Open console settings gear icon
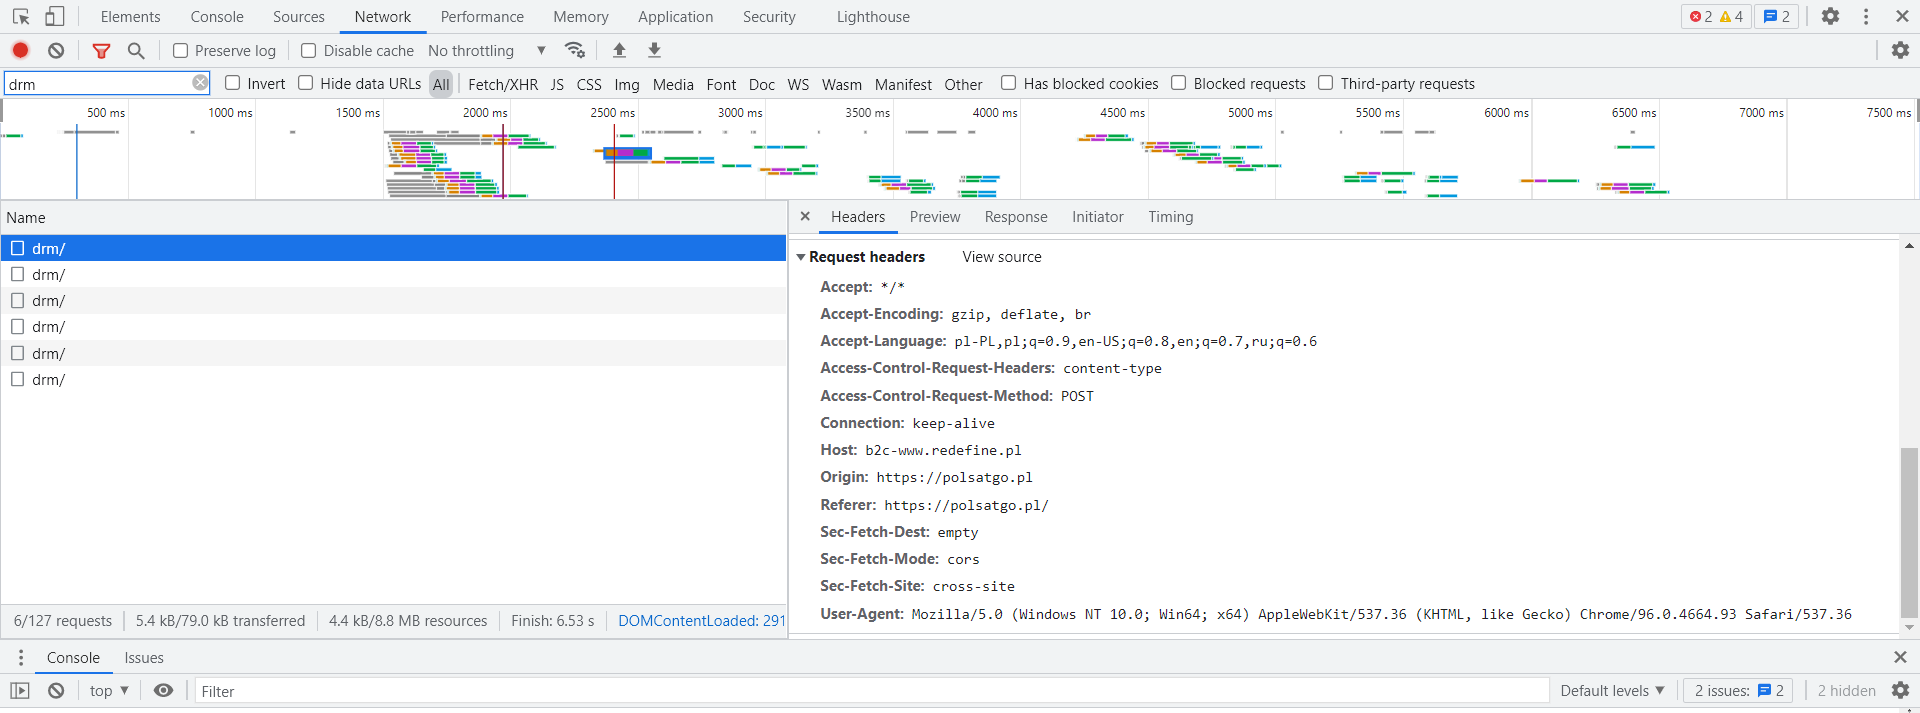The height and width of the screenshot is (713, 1920). (1900, 690)
